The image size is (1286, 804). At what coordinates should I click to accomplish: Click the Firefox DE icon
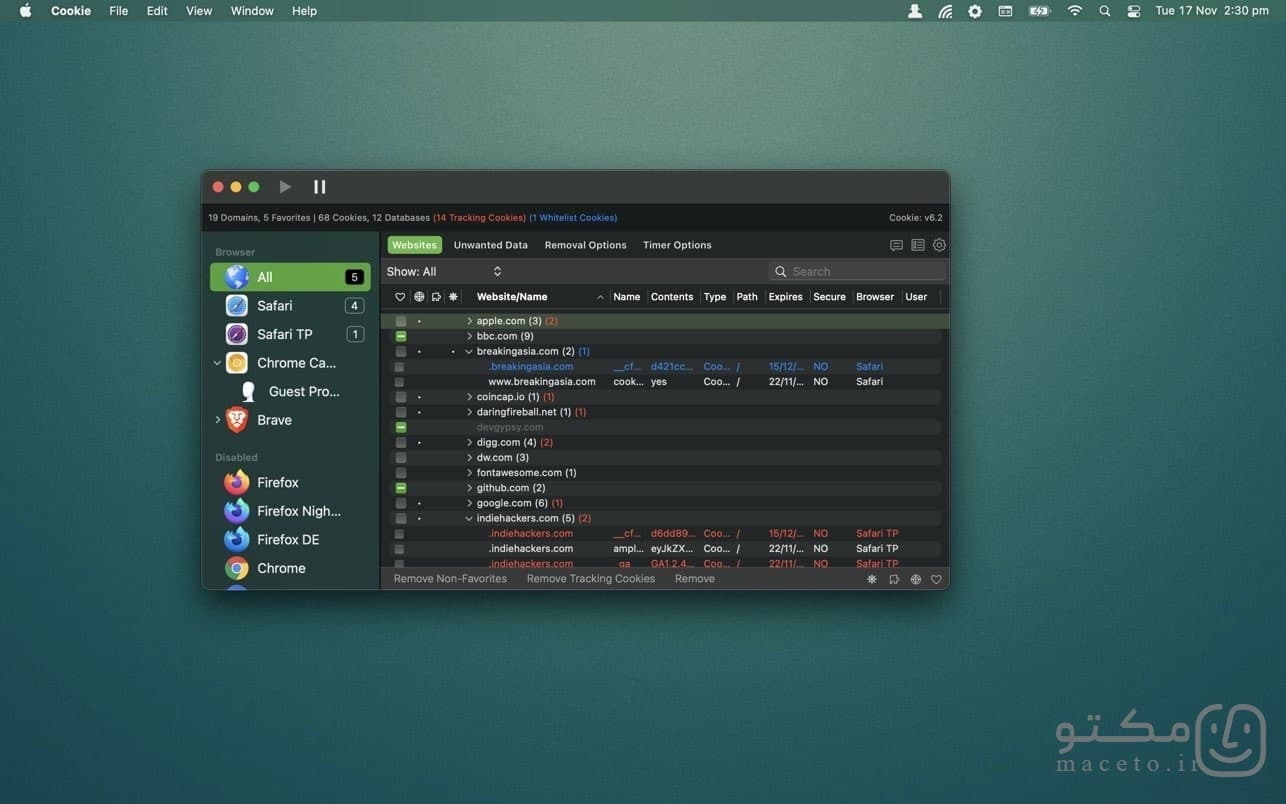tap(237, 540)
